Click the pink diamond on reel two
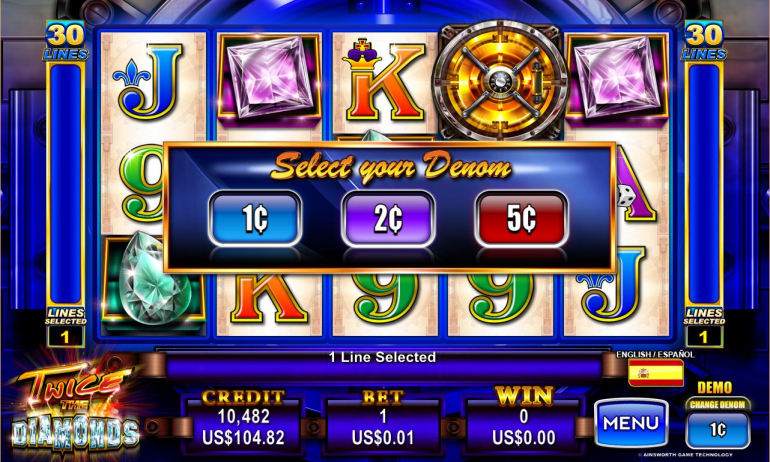The width and height of the screenshot is (770, 462). (269, 77)
